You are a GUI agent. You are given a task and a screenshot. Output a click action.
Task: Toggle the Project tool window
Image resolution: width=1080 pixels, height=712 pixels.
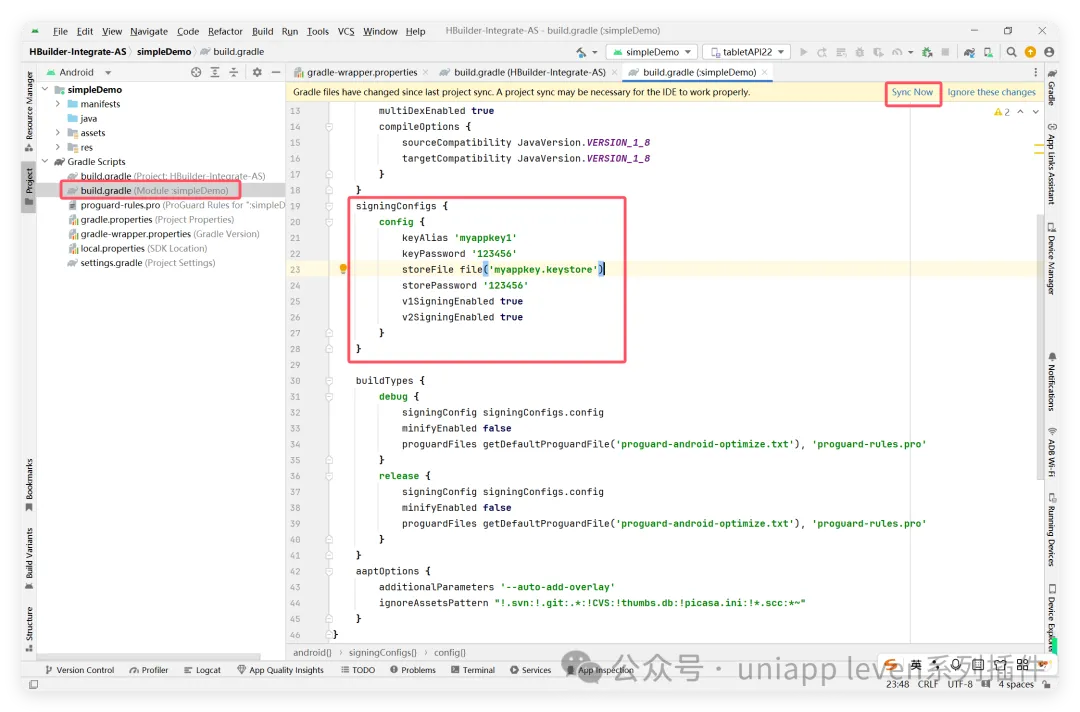(29, 187)
